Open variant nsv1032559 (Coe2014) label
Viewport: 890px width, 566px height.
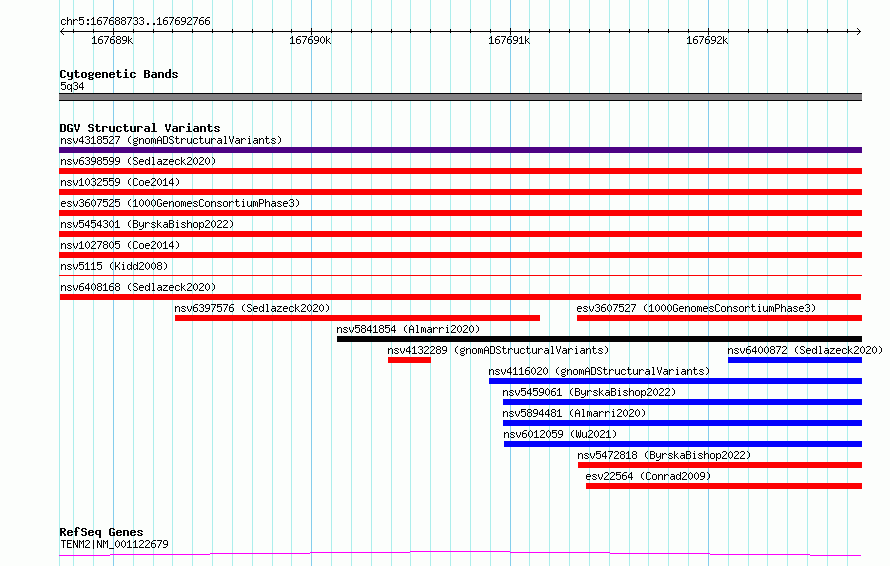point(120,182)
